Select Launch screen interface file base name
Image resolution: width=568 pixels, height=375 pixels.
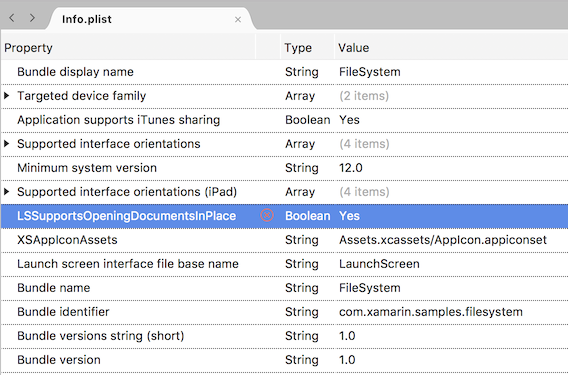click(x=128, y=264)
